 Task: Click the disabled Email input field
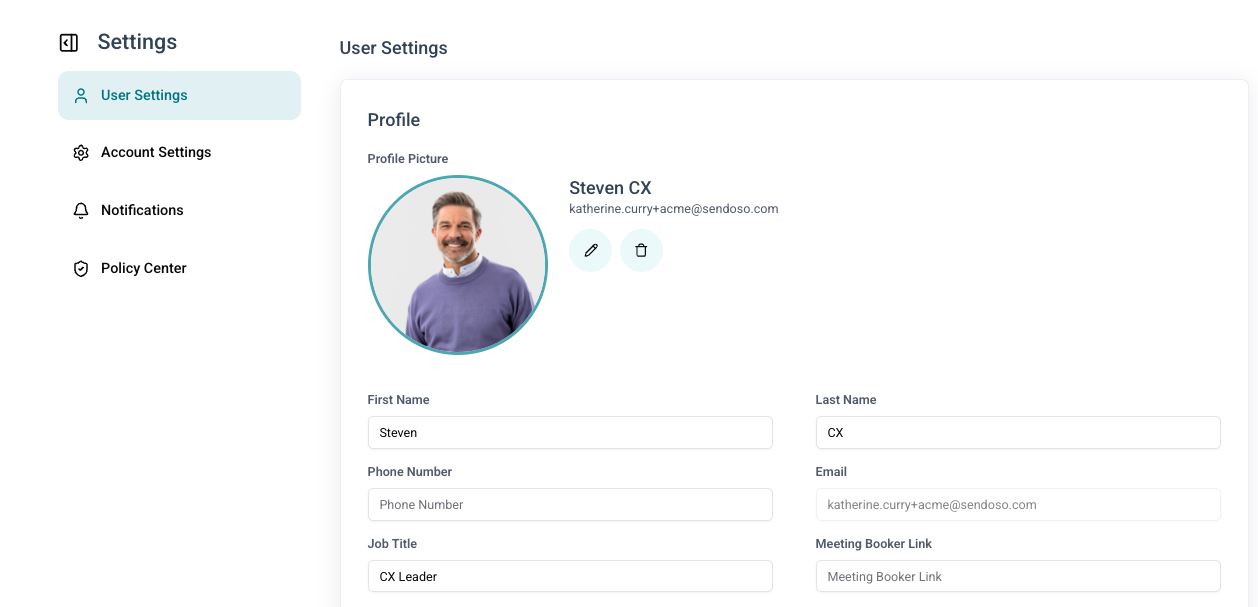click(x=1018, y=504)
